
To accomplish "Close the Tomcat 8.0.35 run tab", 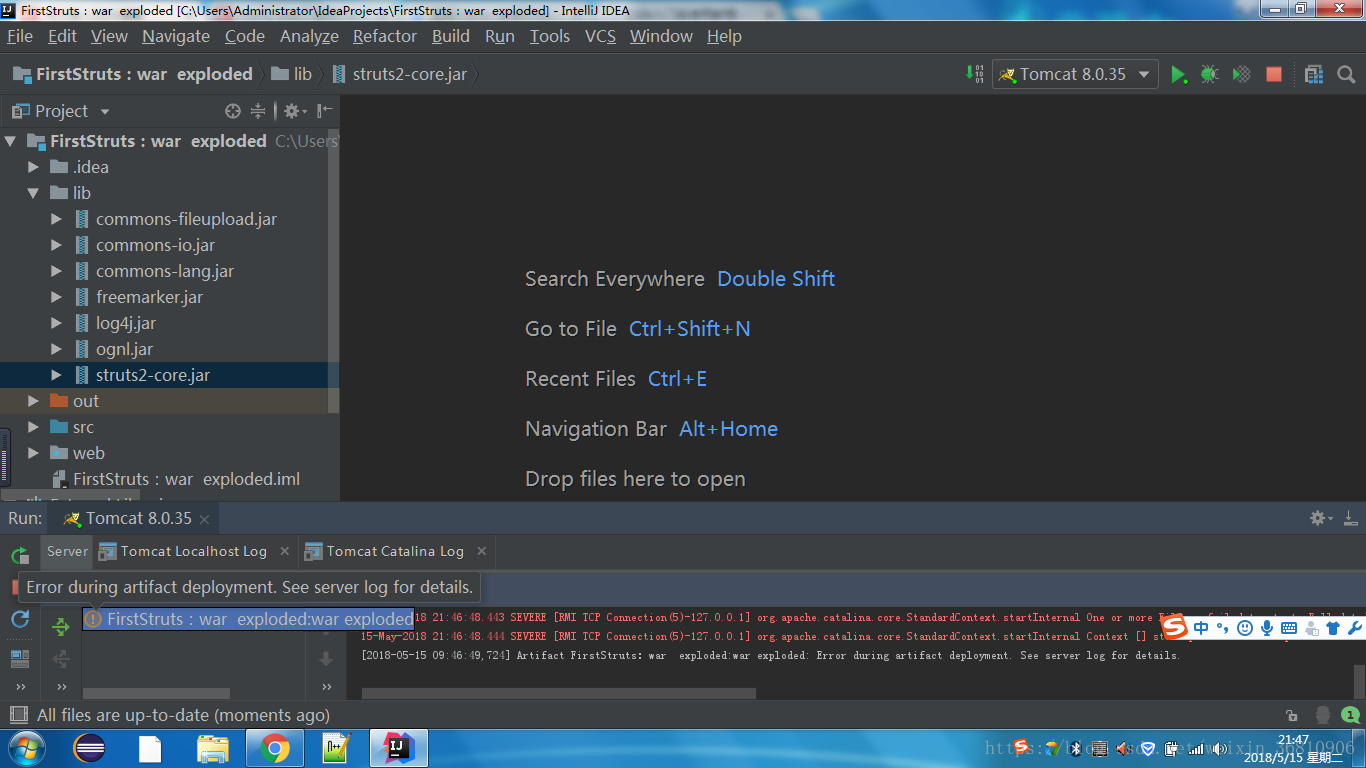I will [x=204, y=519].
